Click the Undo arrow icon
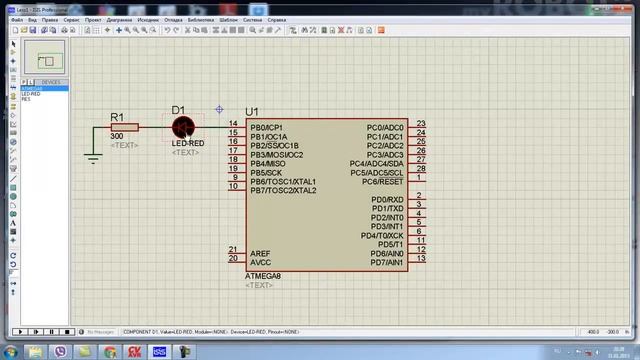Image resolution: width=640 pixels, height=360 pixels. 167,30
